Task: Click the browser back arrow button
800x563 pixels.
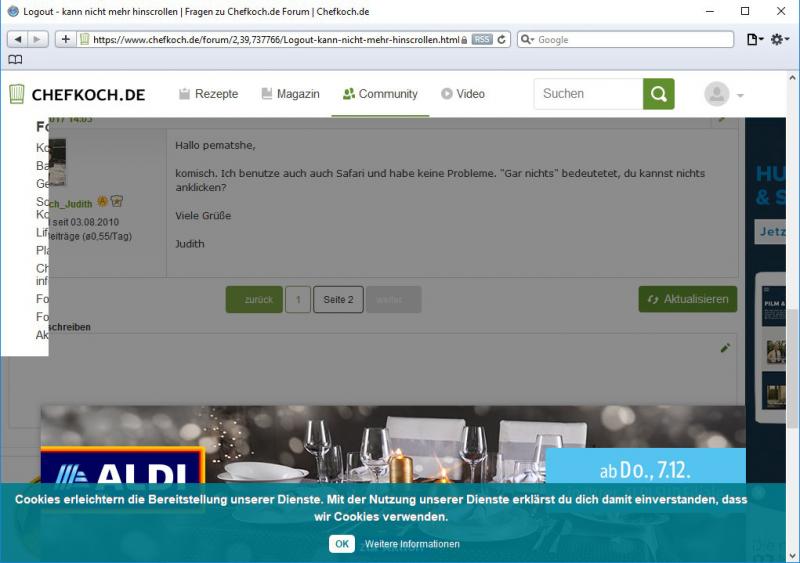Action: coord(17,39)
